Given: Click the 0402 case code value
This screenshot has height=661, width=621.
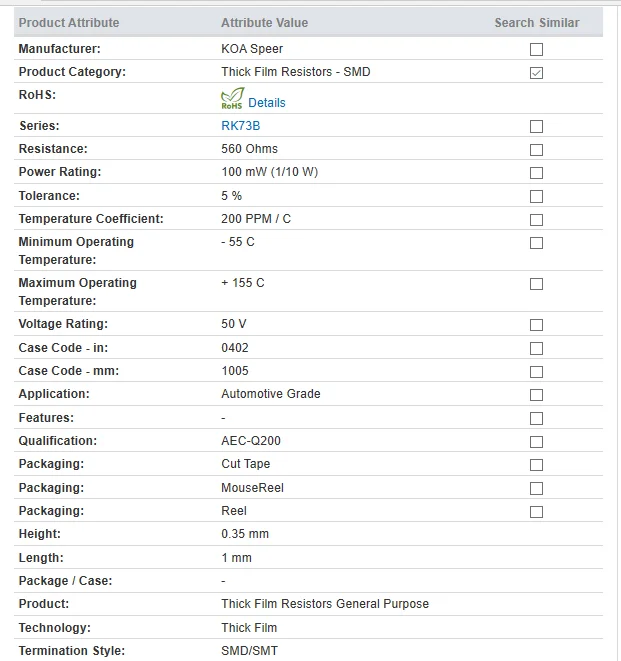Looking at the screenshot, I should [235, 348].
